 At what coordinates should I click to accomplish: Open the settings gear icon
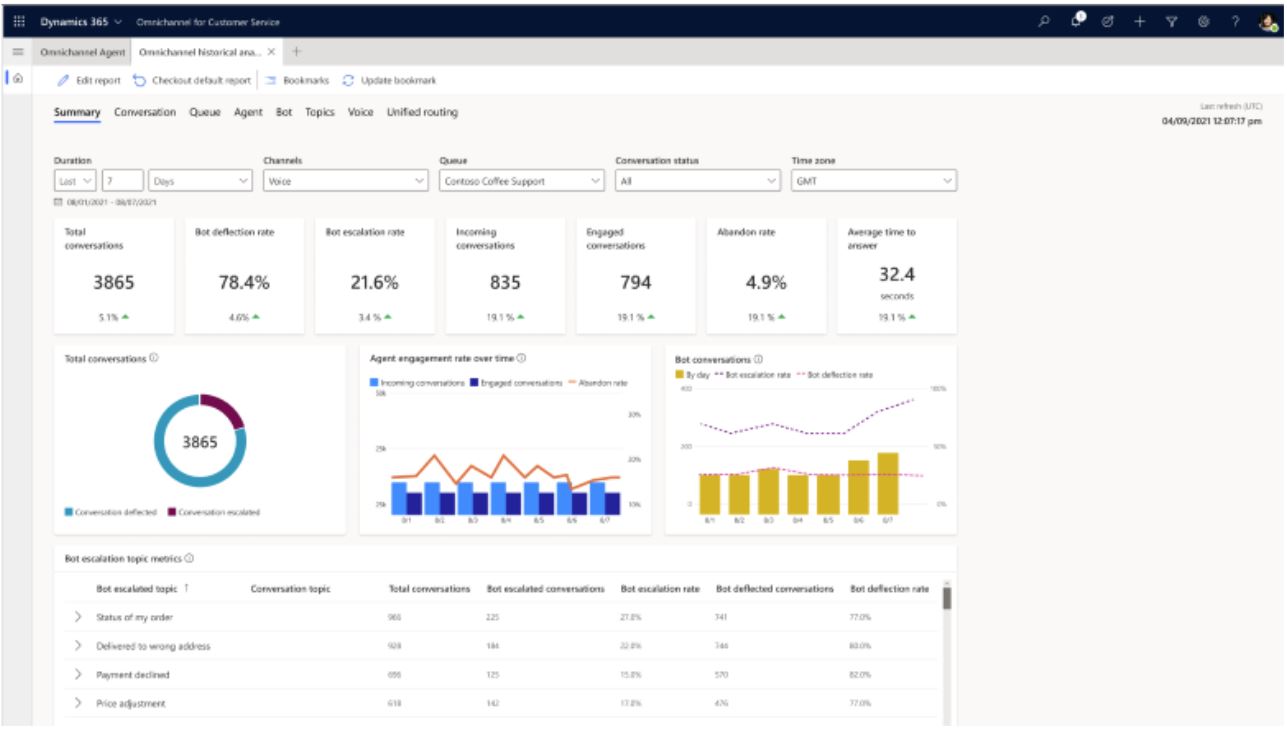(x=1203, y=21)
